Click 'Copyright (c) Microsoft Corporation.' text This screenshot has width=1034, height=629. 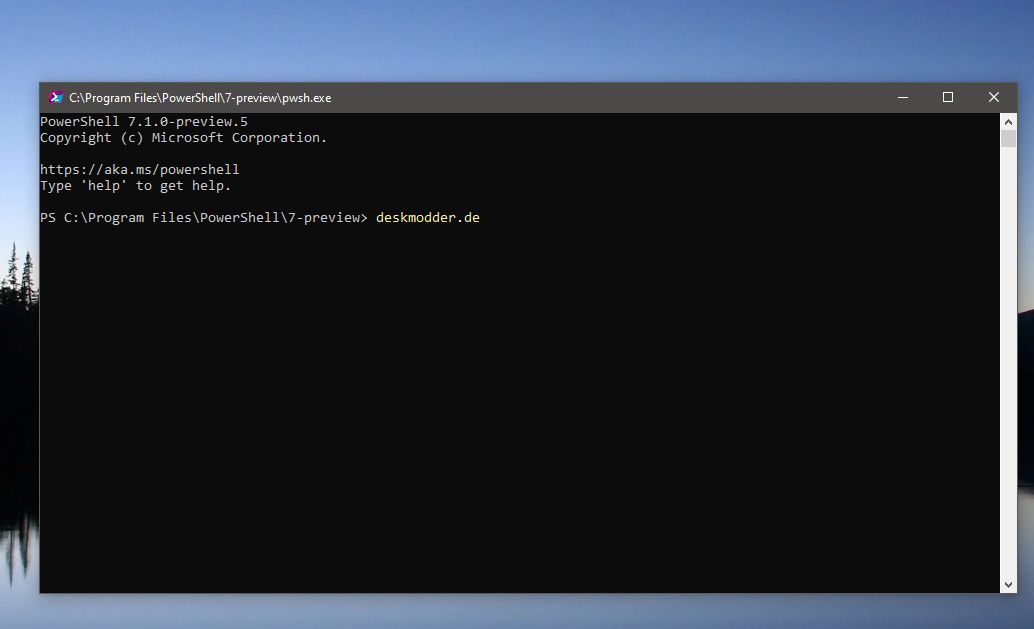[x=183, y=138]
